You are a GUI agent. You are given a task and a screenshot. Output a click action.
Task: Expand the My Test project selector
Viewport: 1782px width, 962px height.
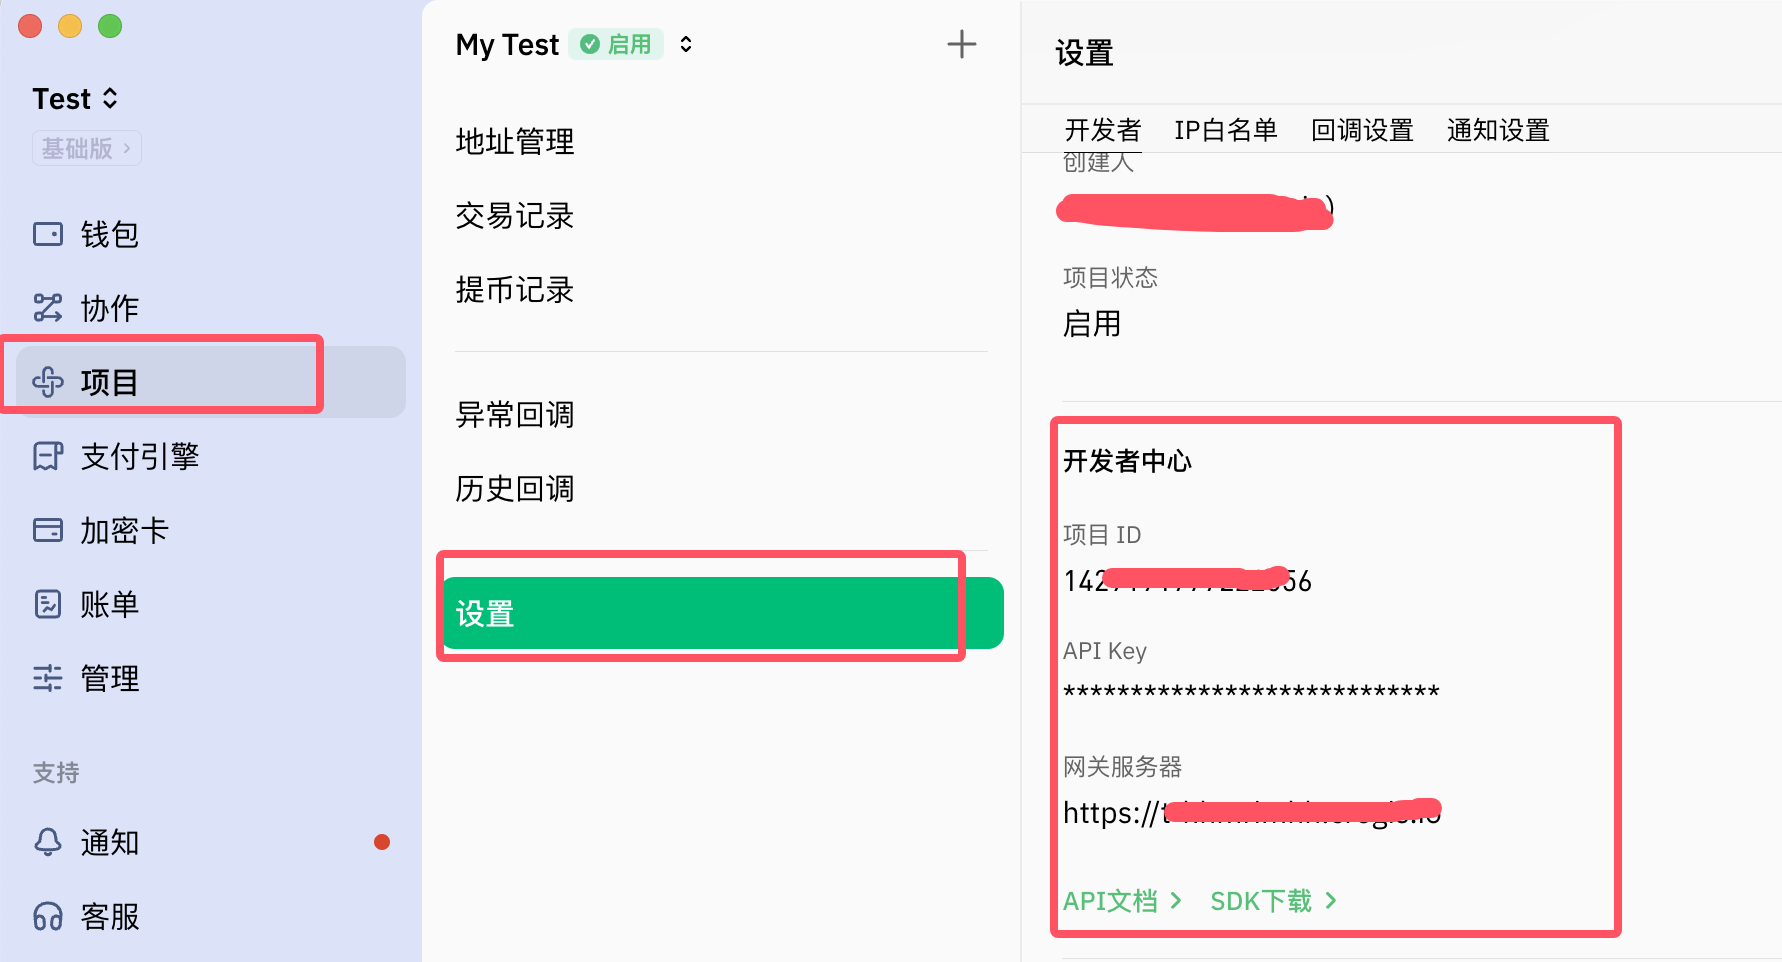click(686, 44)
